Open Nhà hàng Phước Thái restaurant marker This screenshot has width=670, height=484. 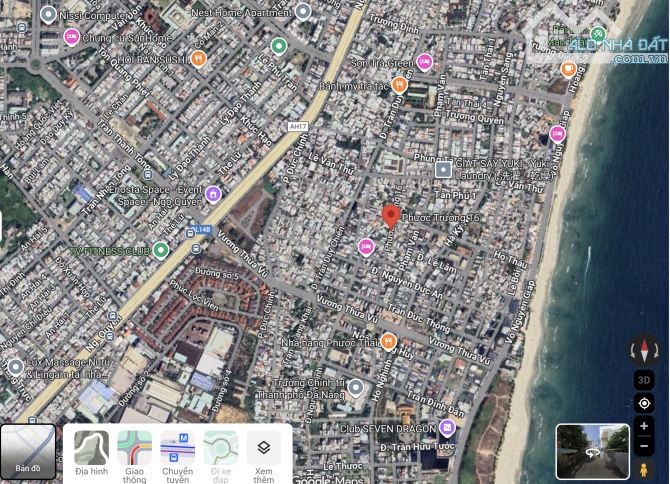coord(361,341)
